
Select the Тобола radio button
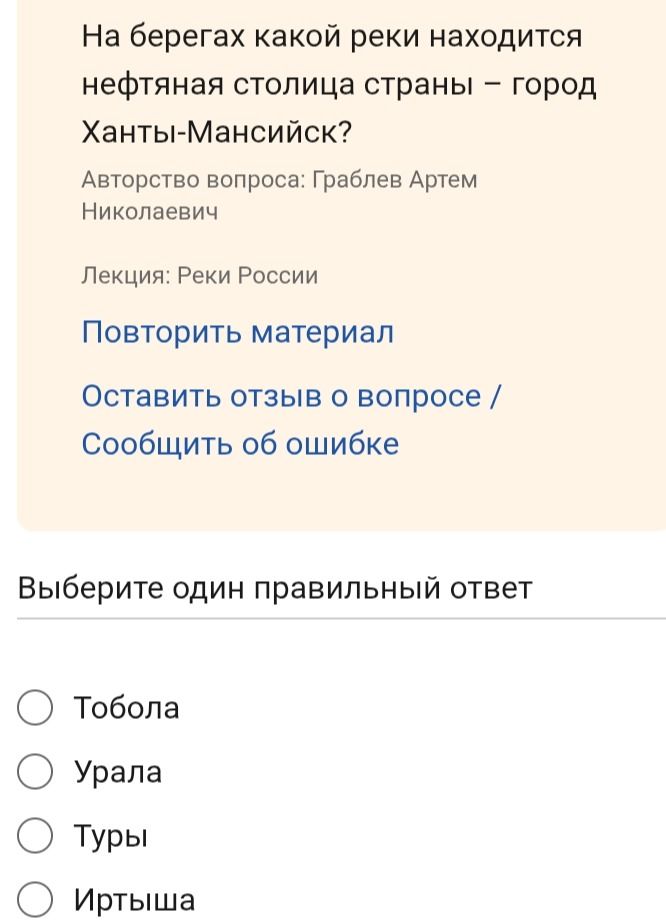click(35, 708)
